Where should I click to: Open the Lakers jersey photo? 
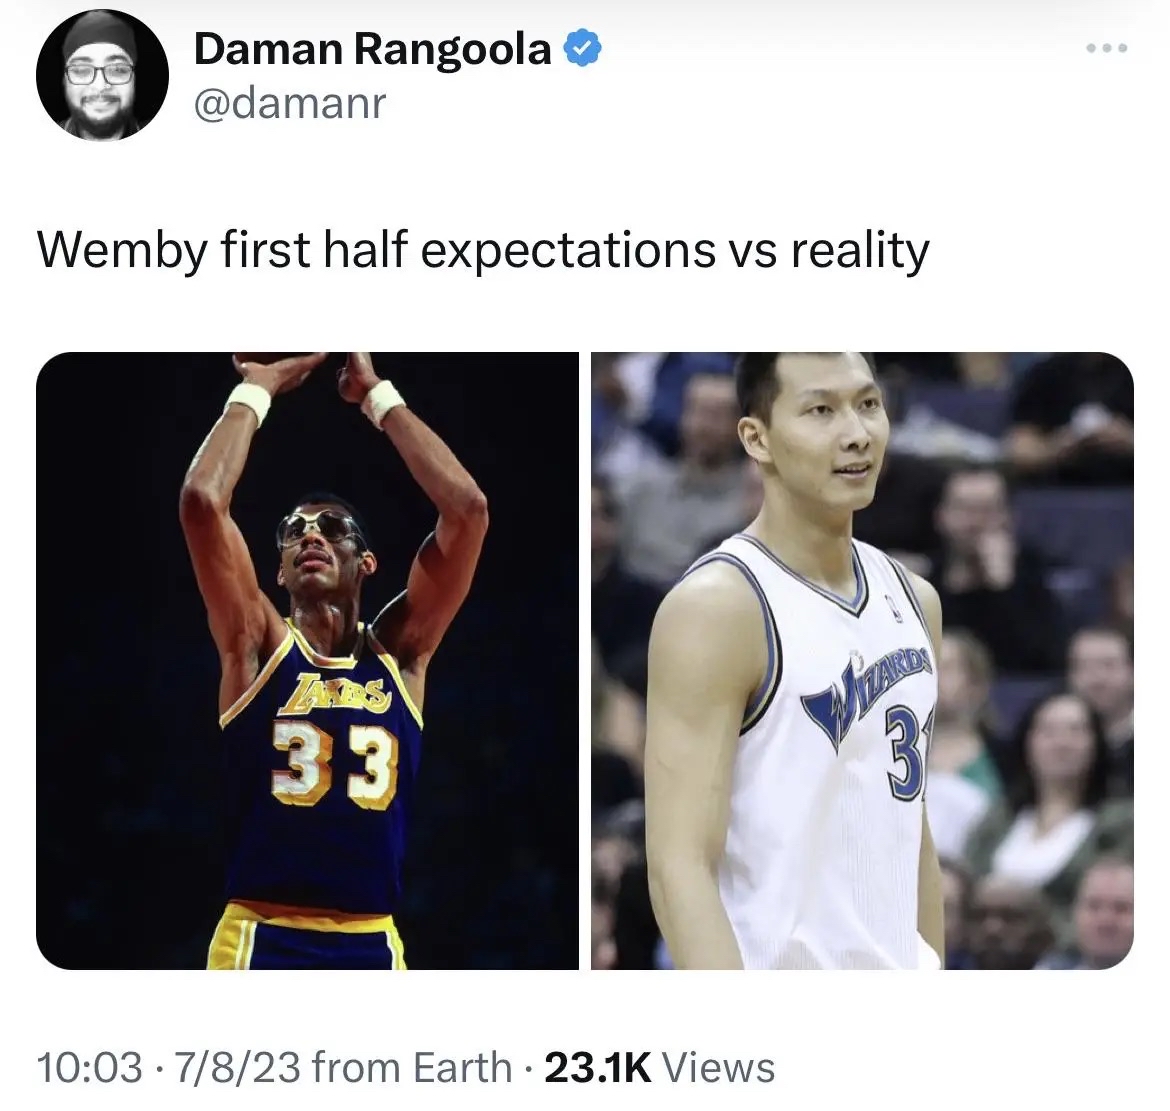(x=307, y=660)
